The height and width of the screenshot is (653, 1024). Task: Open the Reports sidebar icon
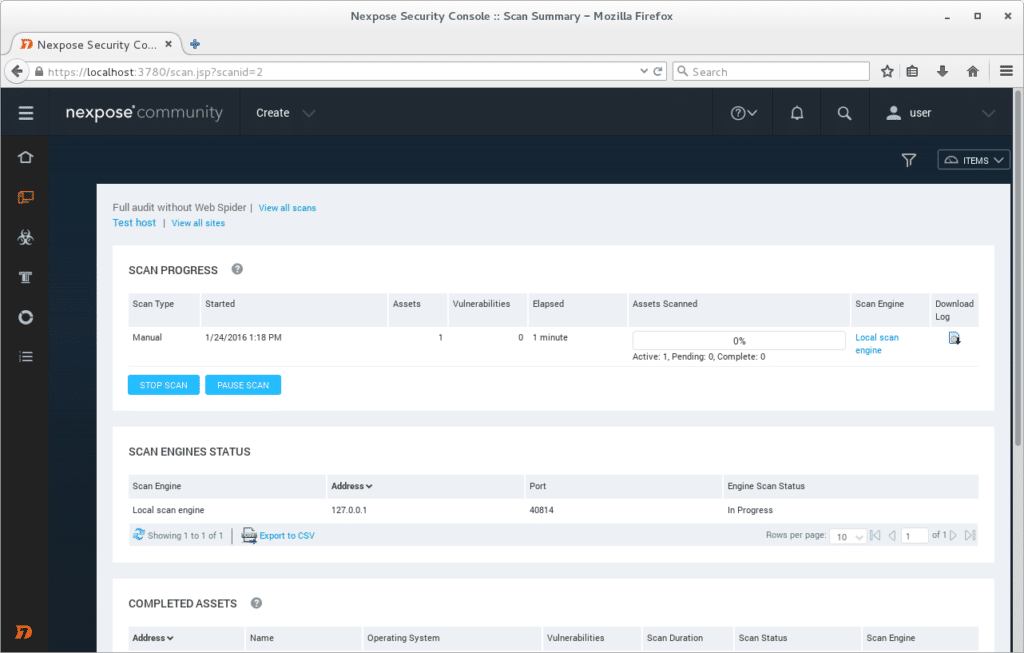tap(25, 317)
